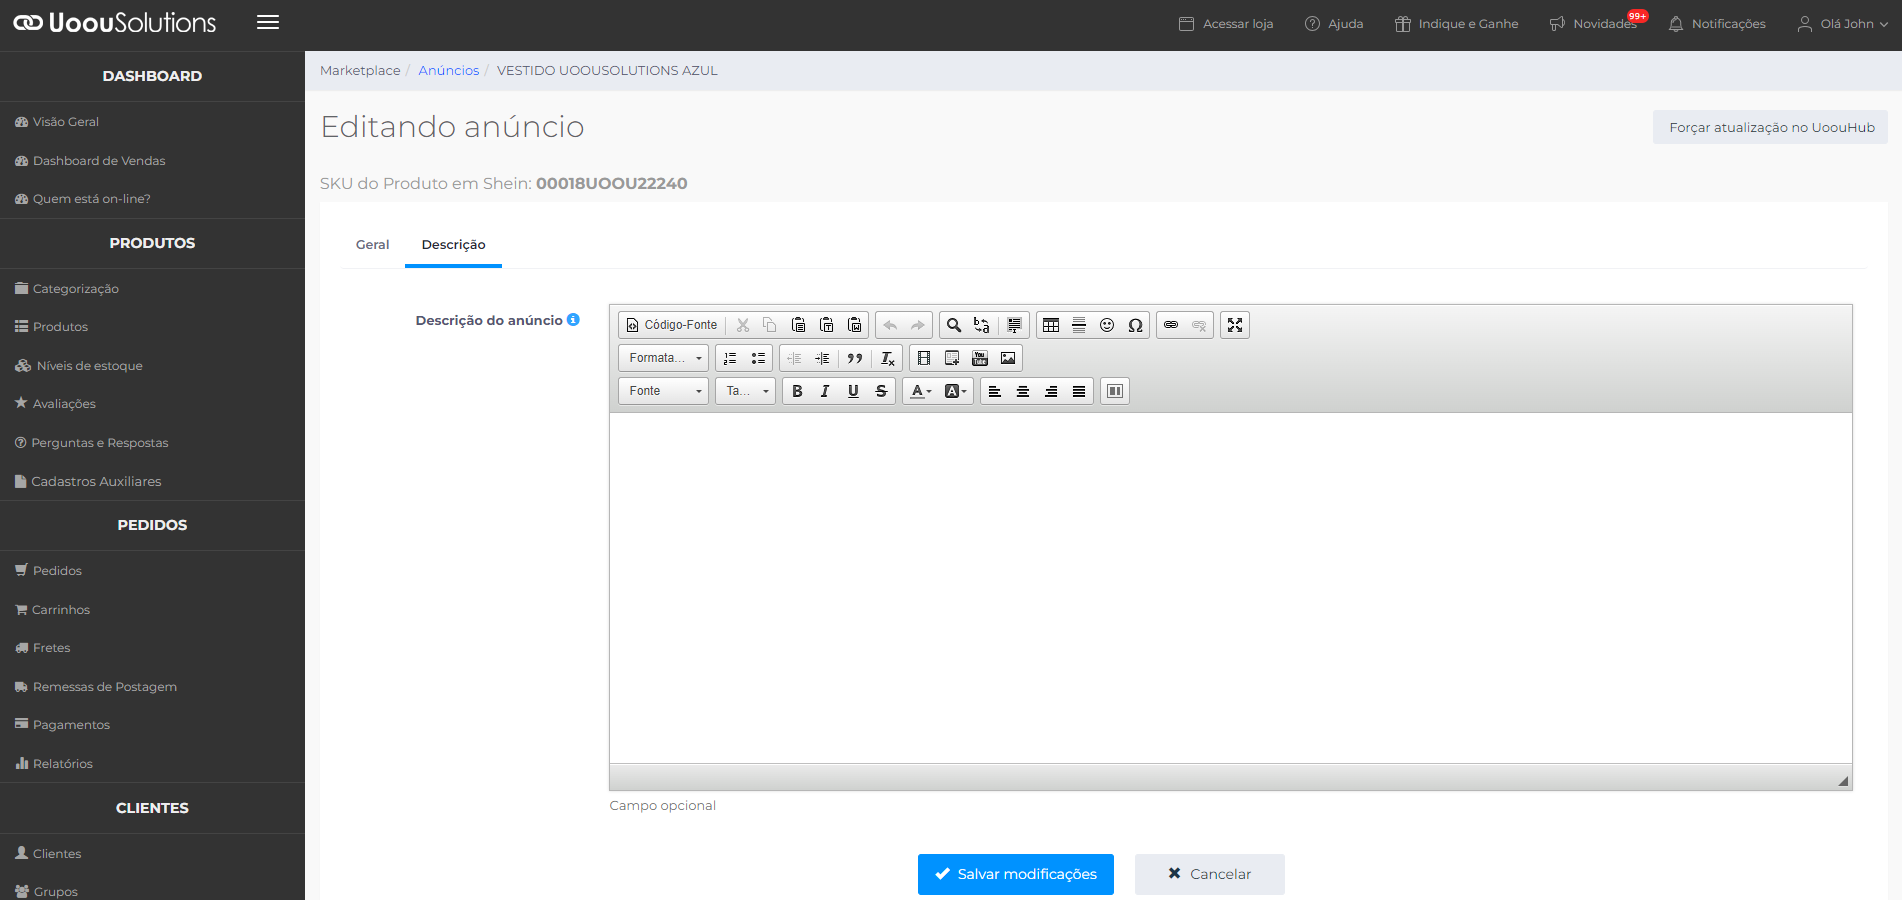Insert a numbered list

click(x=730, y=358)
